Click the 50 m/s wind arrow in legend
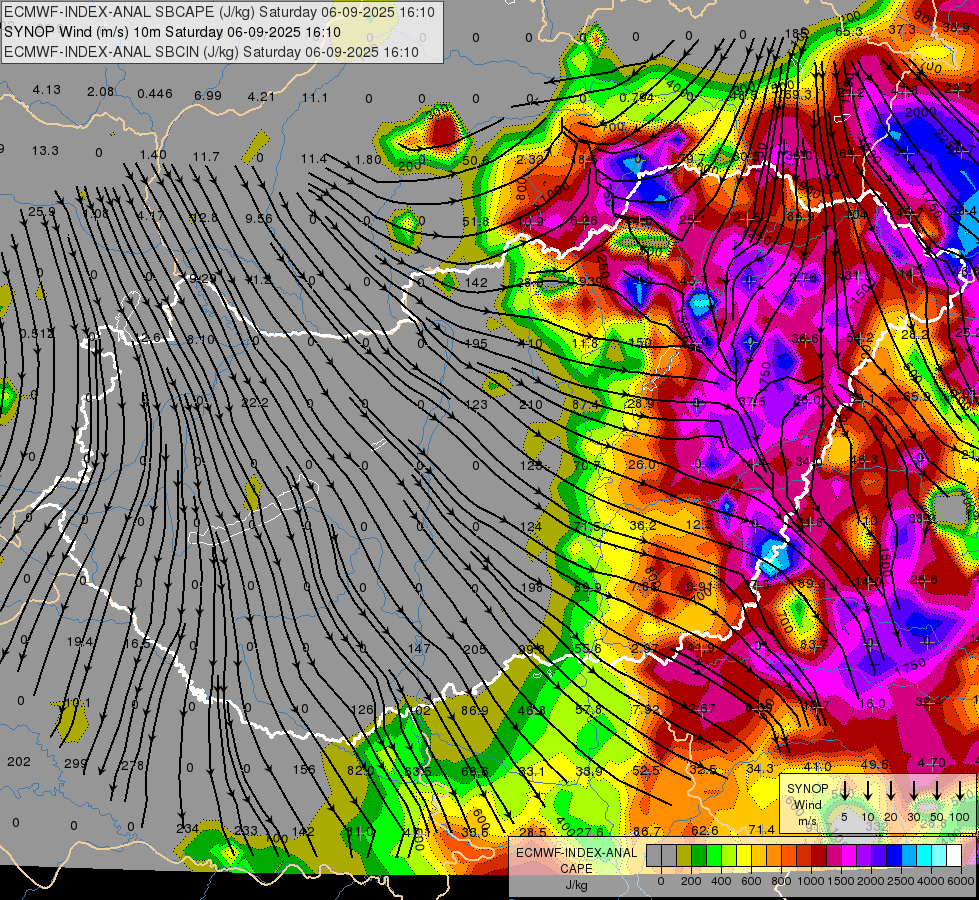 click(937, 791)
